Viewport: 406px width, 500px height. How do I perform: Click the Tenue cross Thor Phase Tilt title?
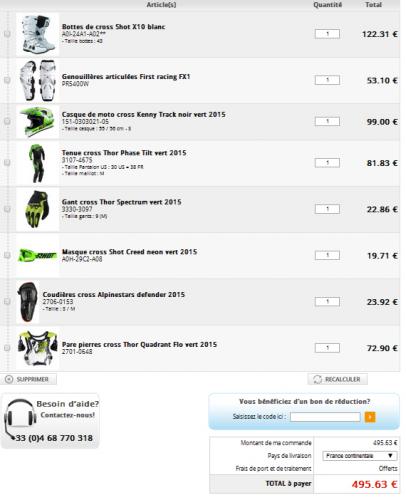(124, 153)
